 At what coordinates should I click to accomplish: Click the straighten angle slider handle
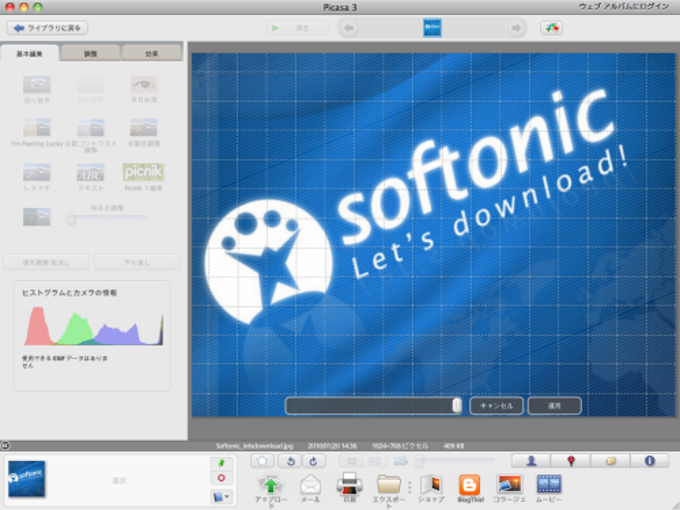pos(457,405)
